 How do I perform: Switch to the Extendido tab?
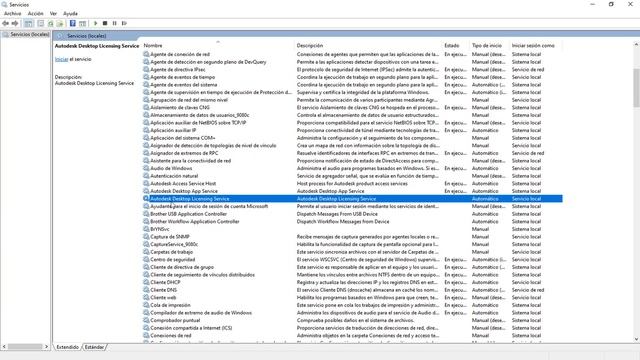(67, 347)
